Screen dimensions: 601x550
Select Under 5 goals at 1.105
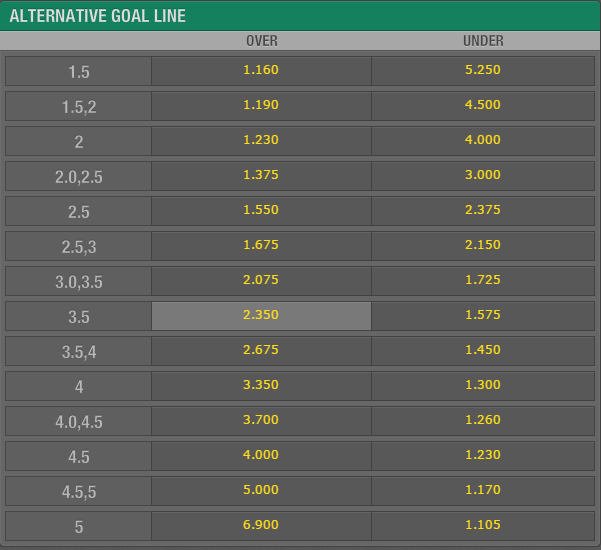coord(483,526)
